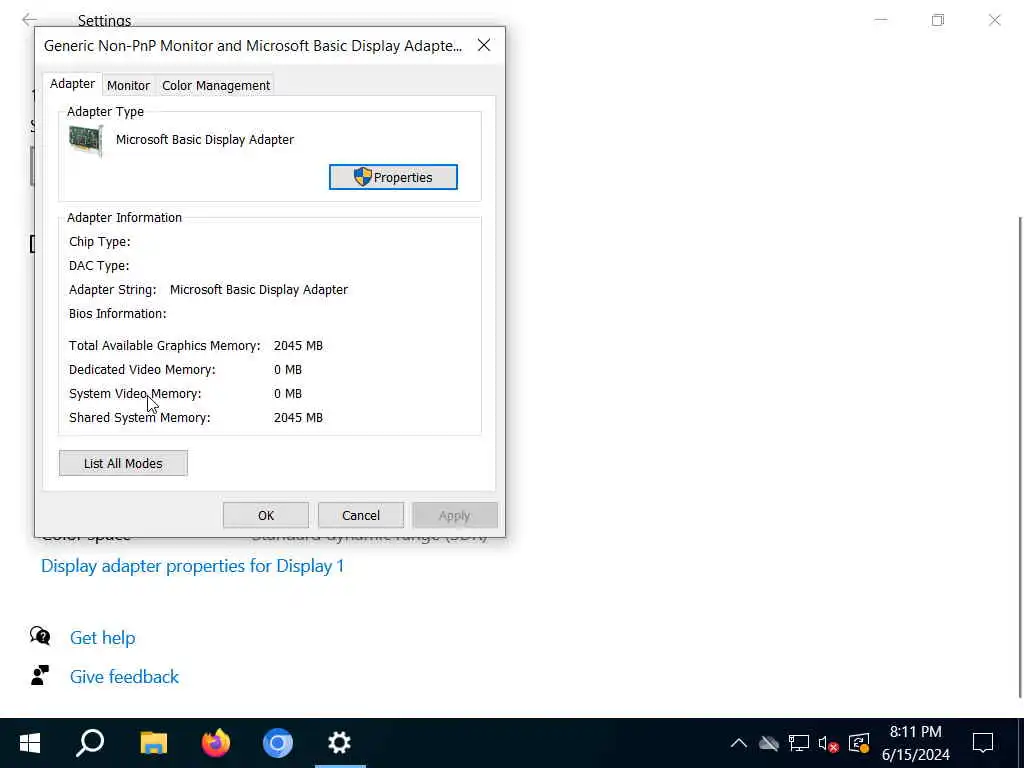
Task: Confirm dialog with OK button
Action: click(x=266, y=515)
